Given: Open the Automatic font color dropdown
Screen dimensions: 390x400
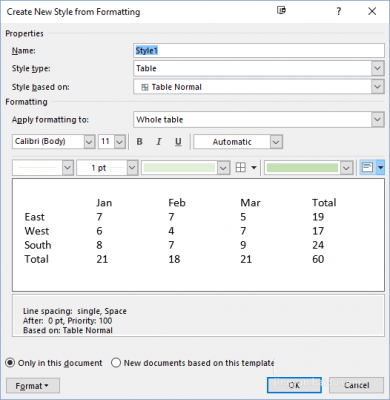Looking at the screenshot, I should (x=276, y=142).
